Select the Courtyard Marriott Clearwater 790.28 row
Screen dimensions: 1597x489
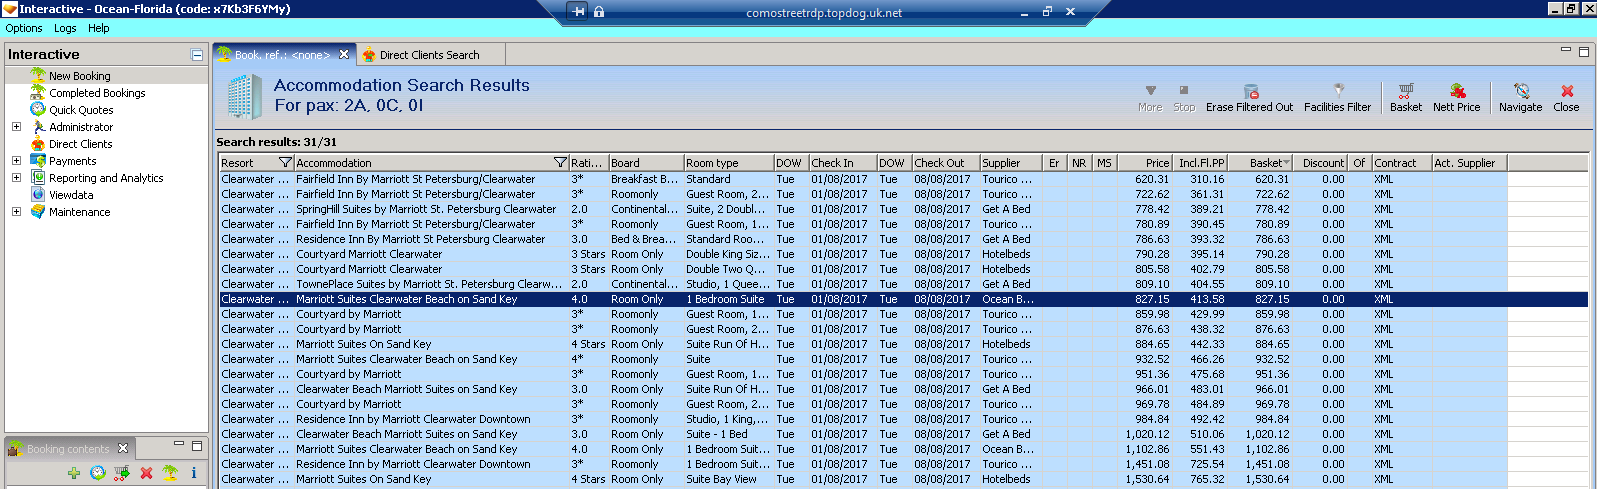pos(903,254)
